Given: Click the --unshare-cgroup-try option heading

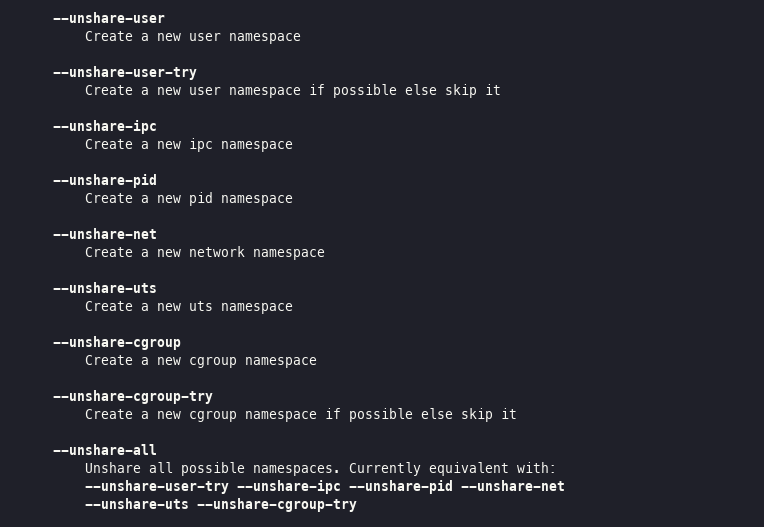Looking at the screenshot, I should (x=133, y=397).
